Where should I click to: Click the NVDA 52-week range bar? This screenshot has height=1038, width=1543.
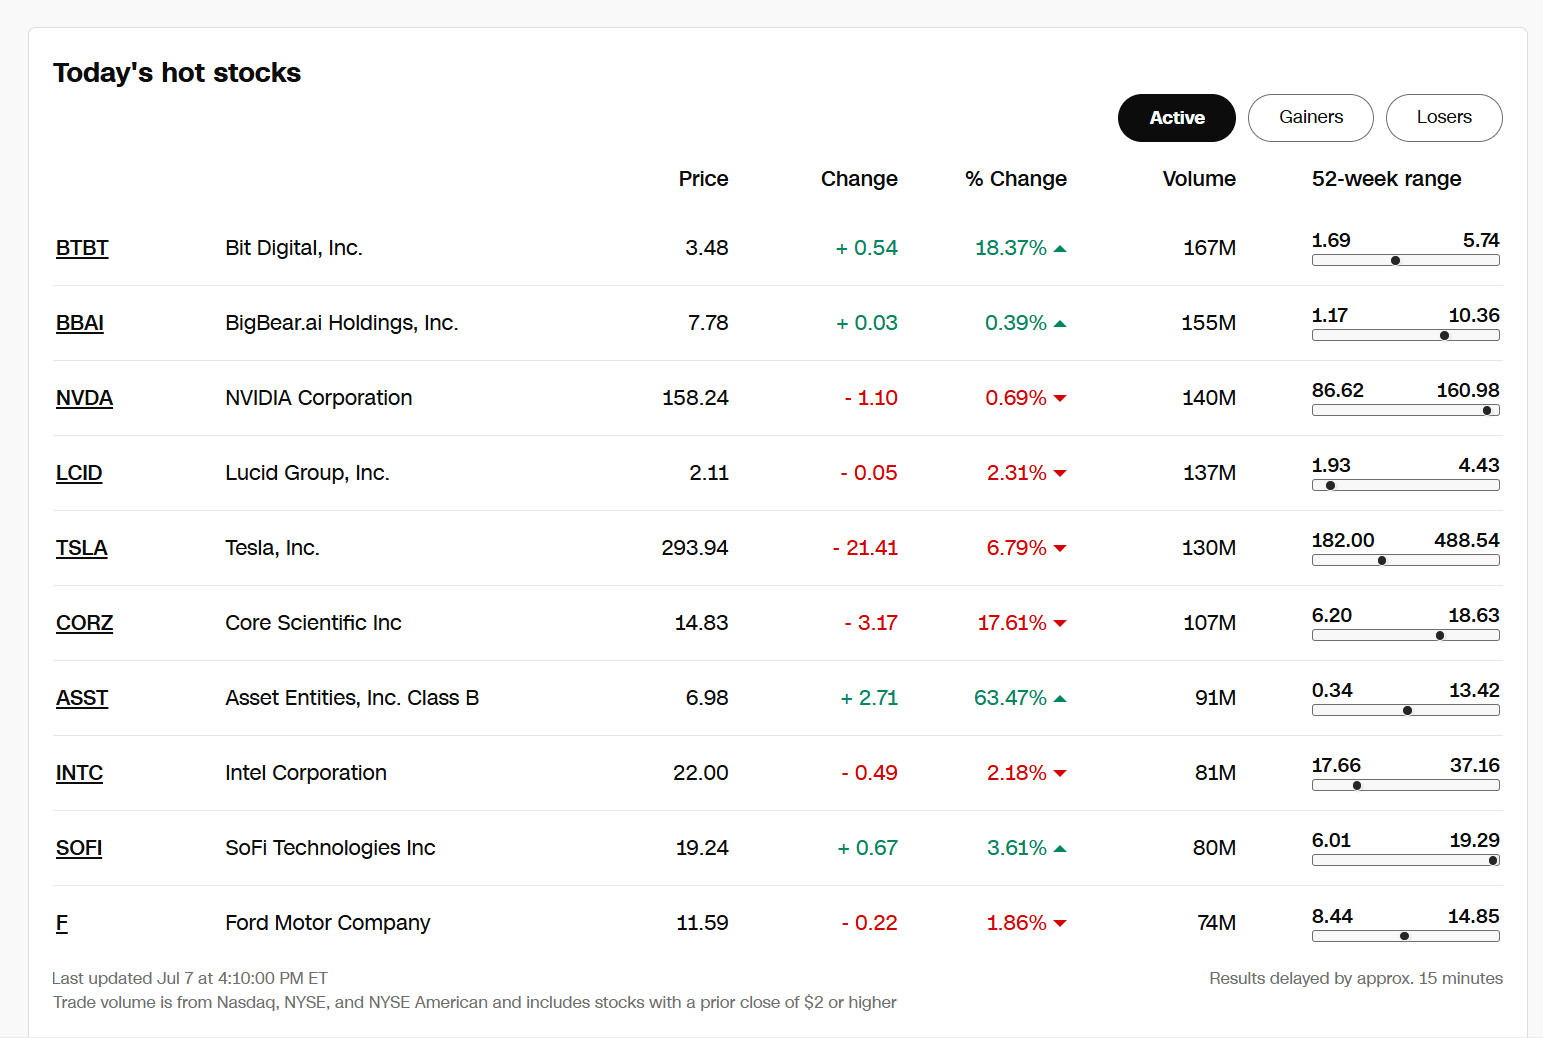pos(1406,410)
